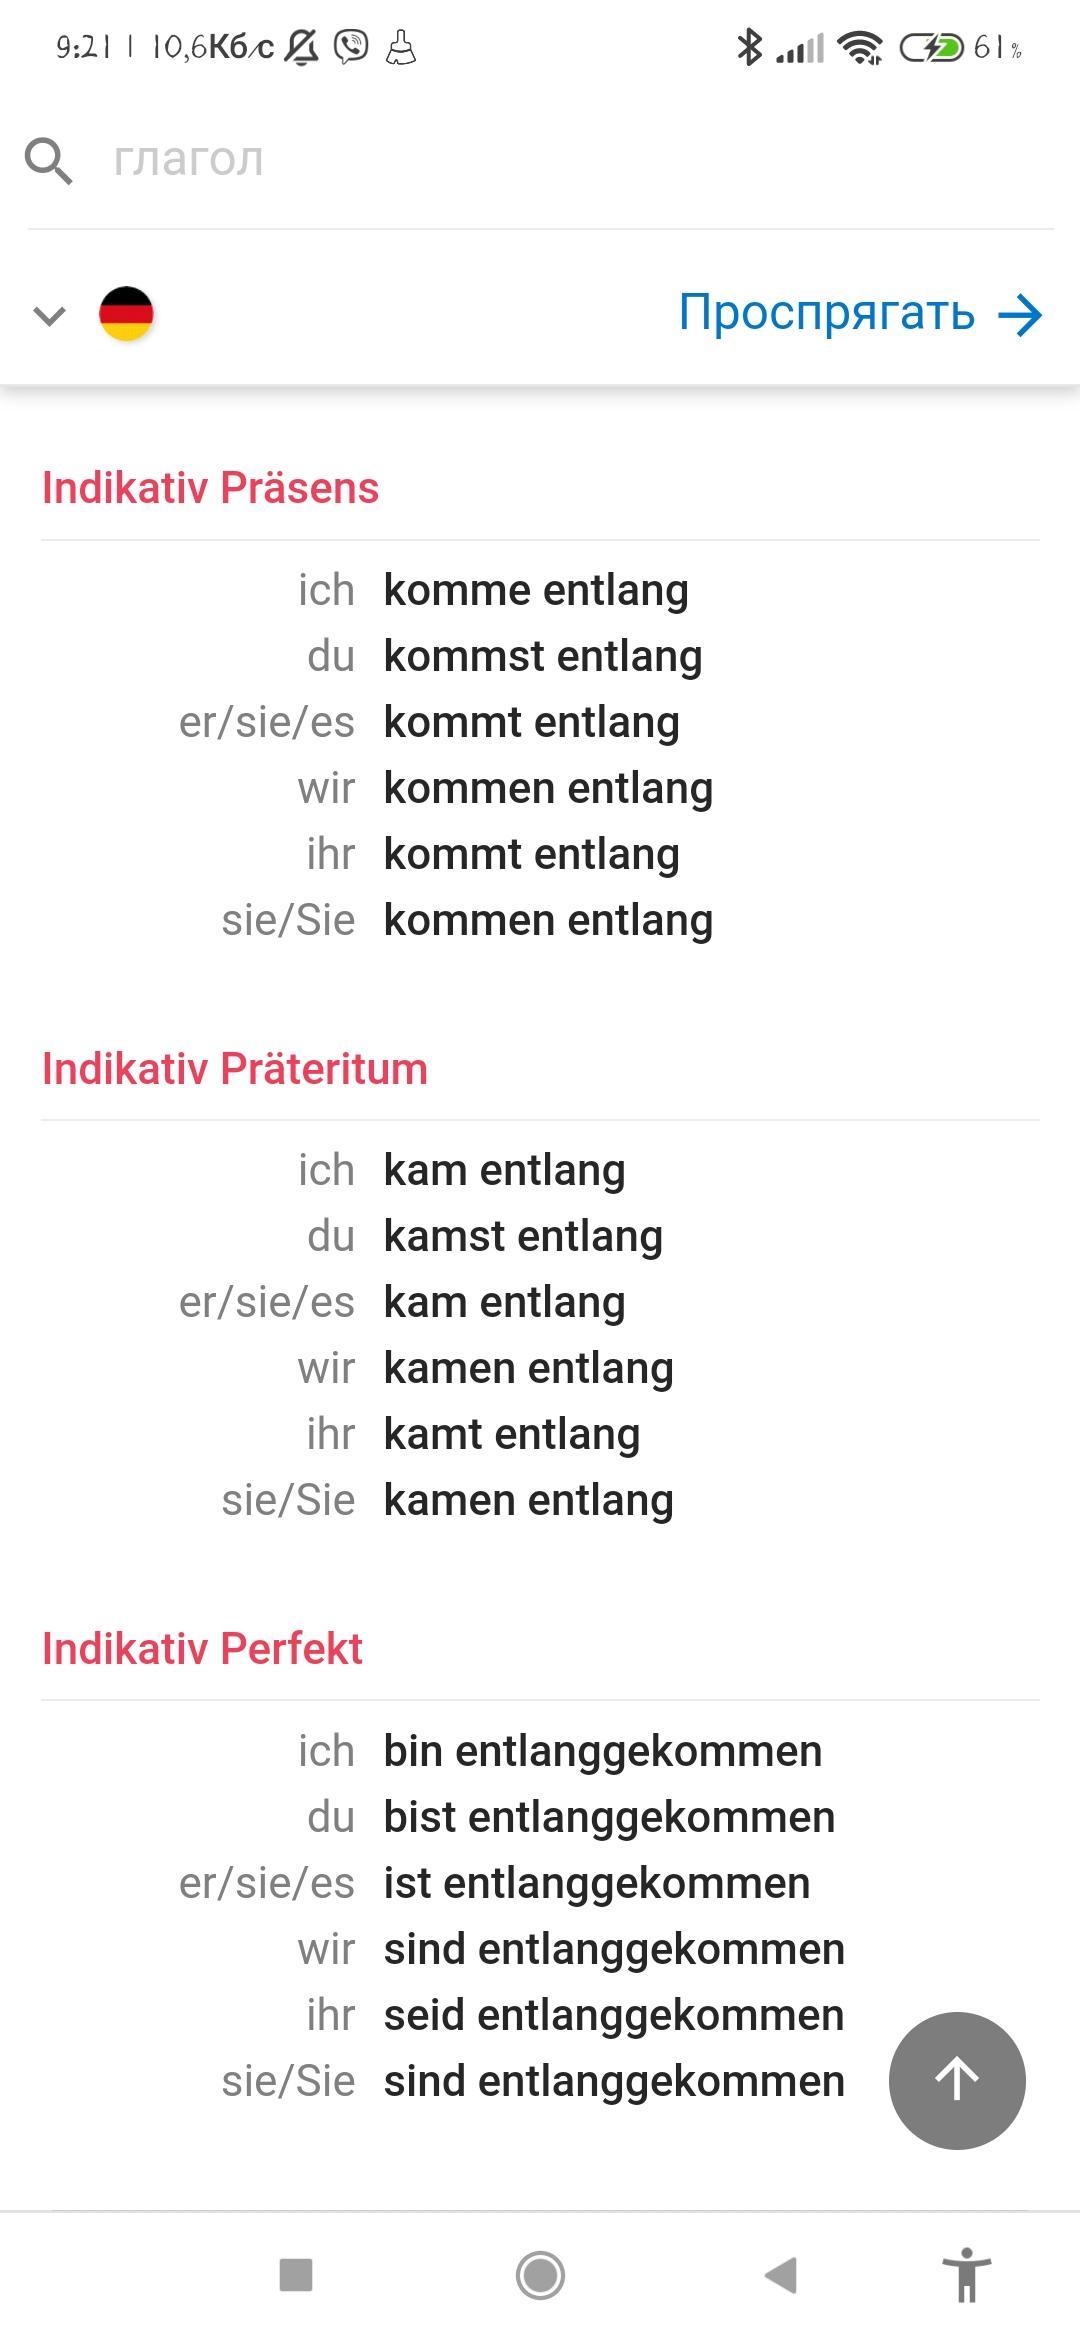Expand the language selection chevron
Screen dimensions: 1080x2340
(x=49, y=316)
